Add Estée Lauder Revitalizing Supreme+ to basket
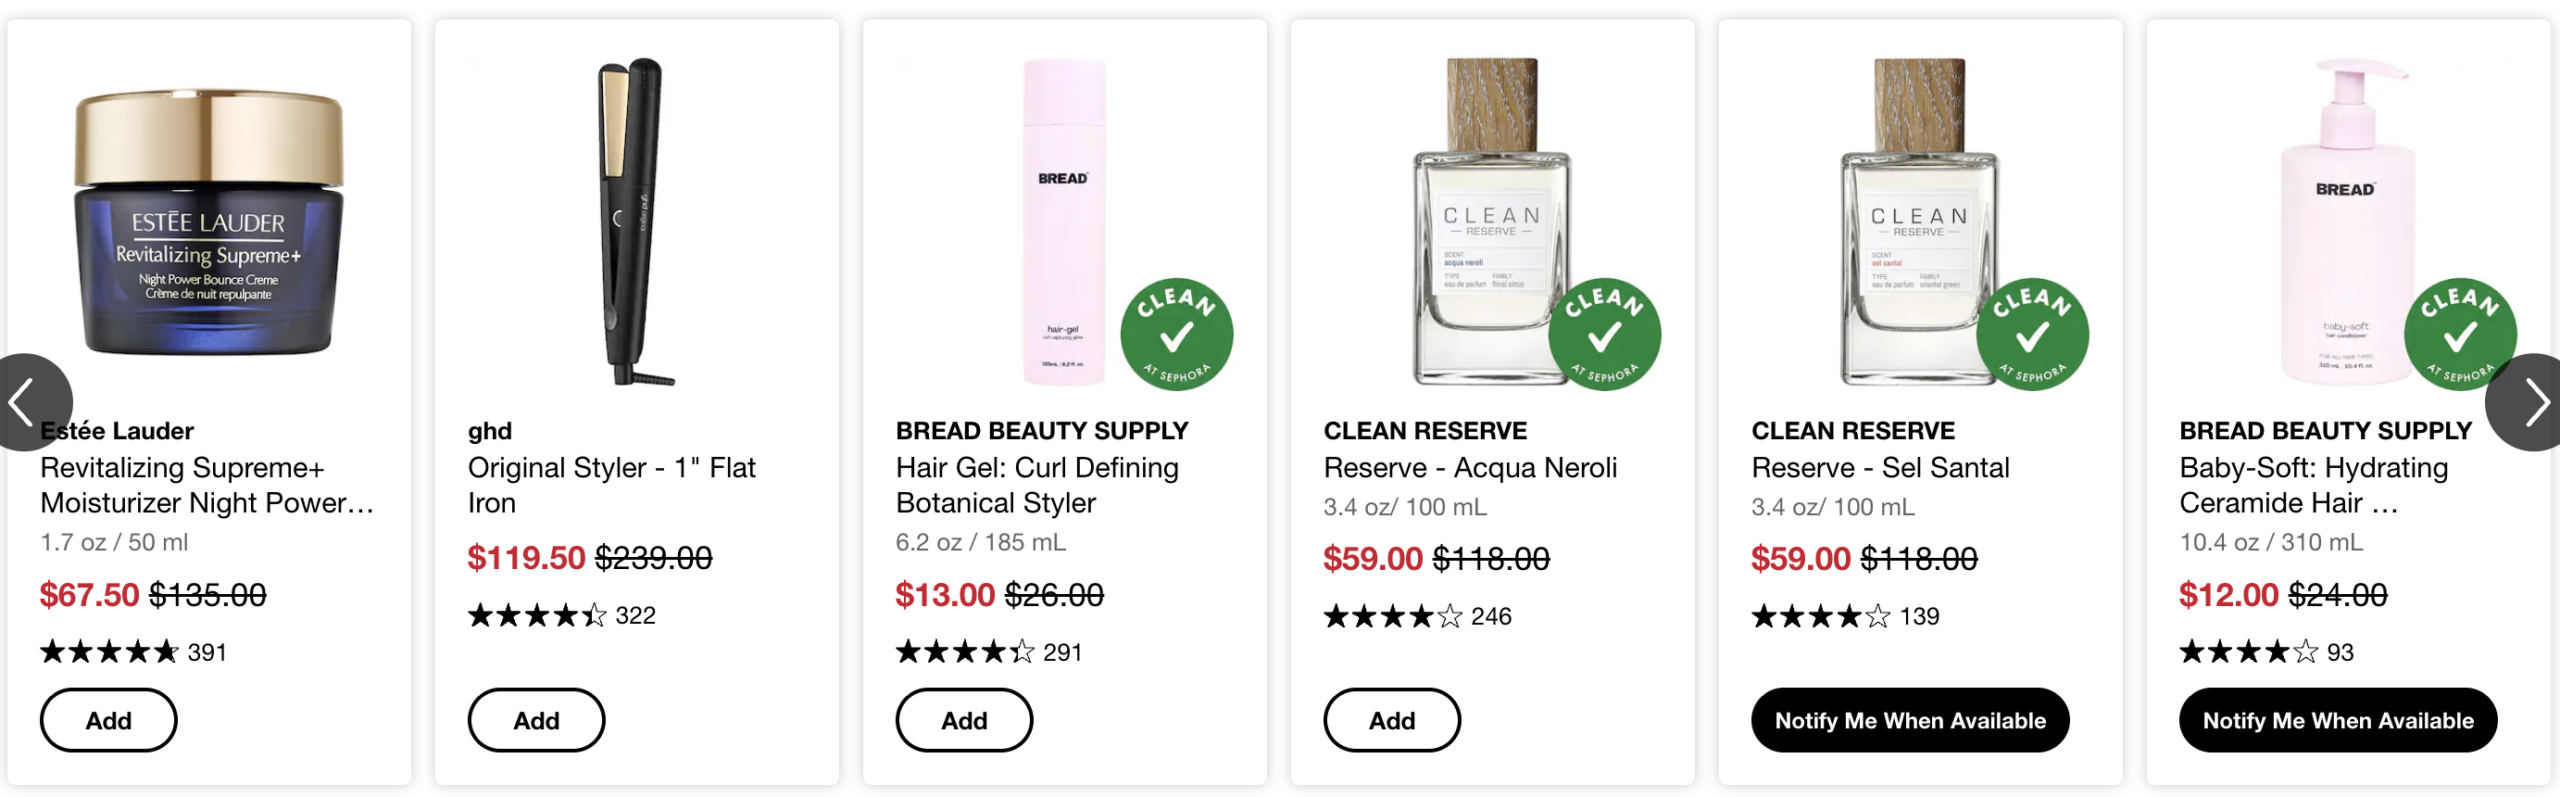The height and width of the screenshot is (797, 2560). pos(108,720)
